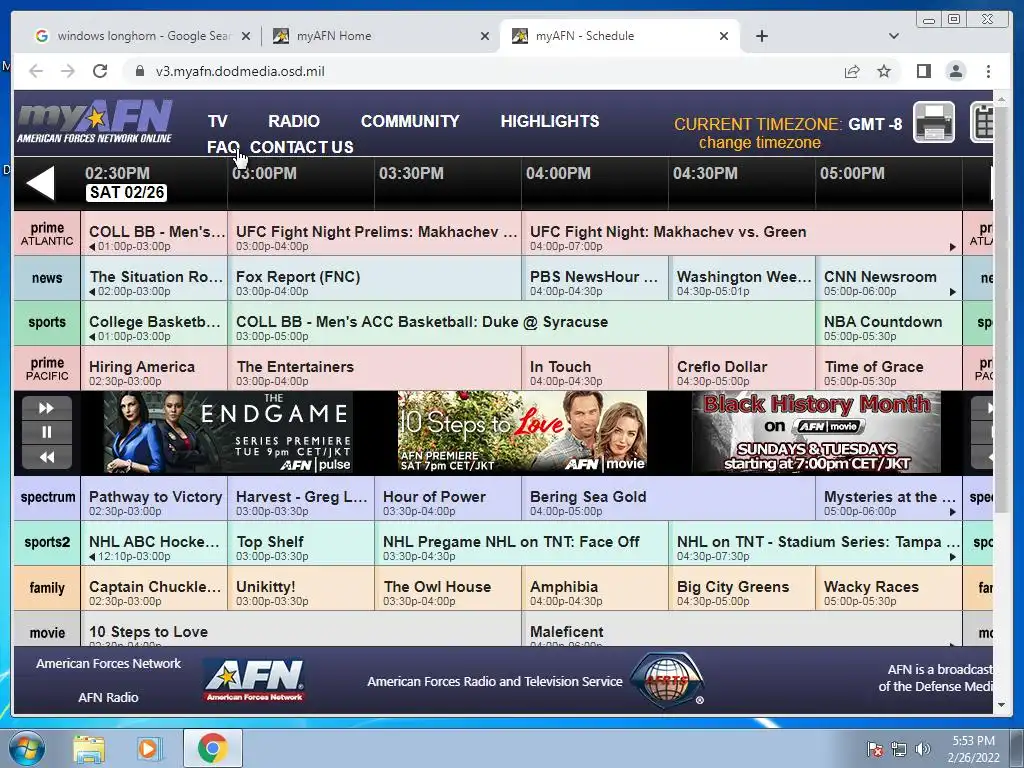Pause the promo banner carousel

(46, 432)
